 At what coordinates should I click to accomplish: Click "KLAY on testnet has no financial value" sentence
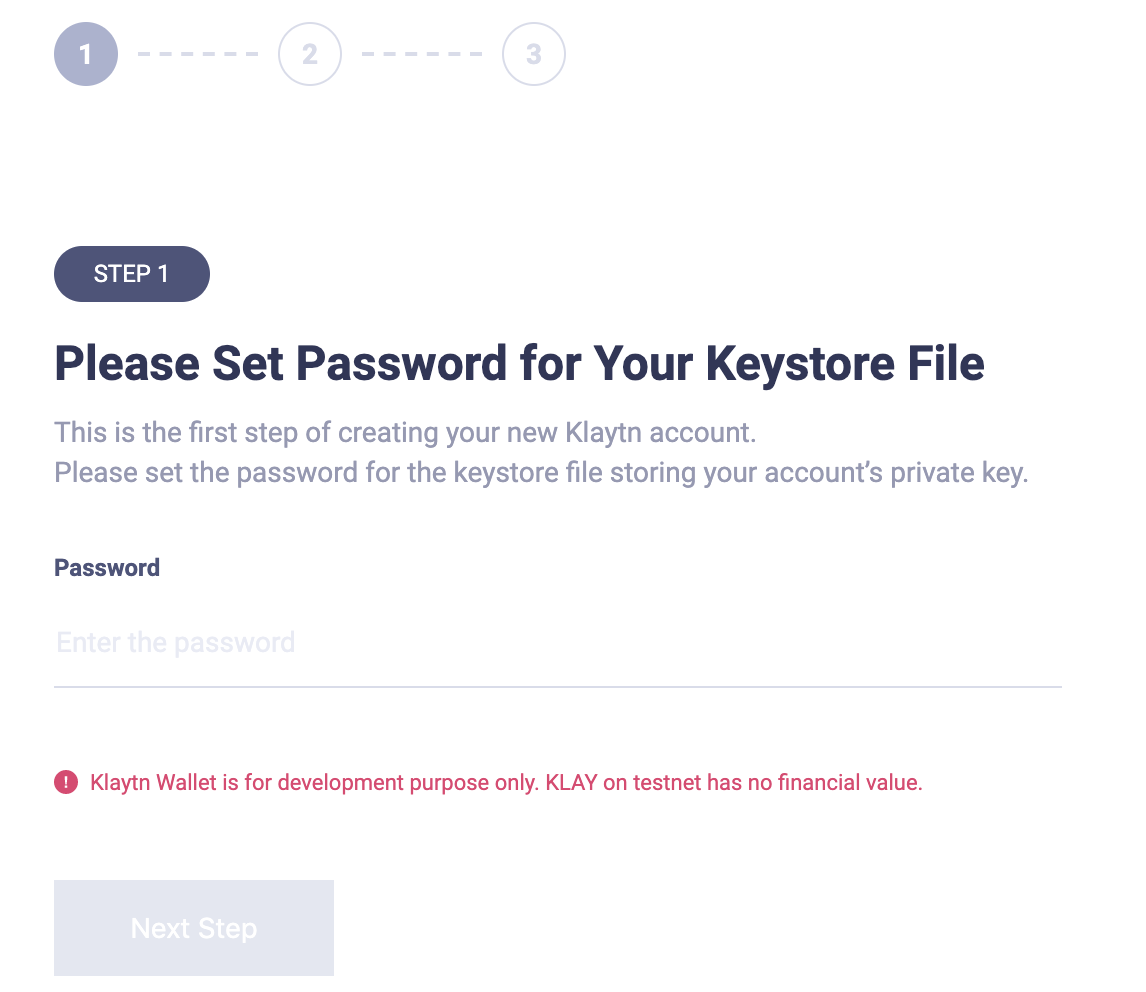tap(734, 782)
